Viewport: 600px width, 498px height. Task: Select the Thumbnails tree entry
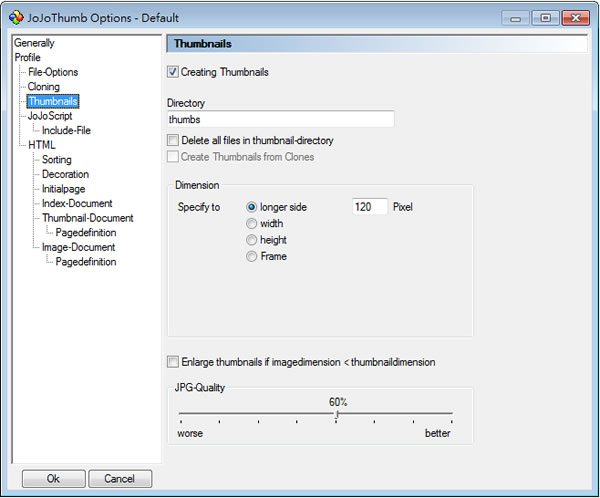(x=53, y=101)
